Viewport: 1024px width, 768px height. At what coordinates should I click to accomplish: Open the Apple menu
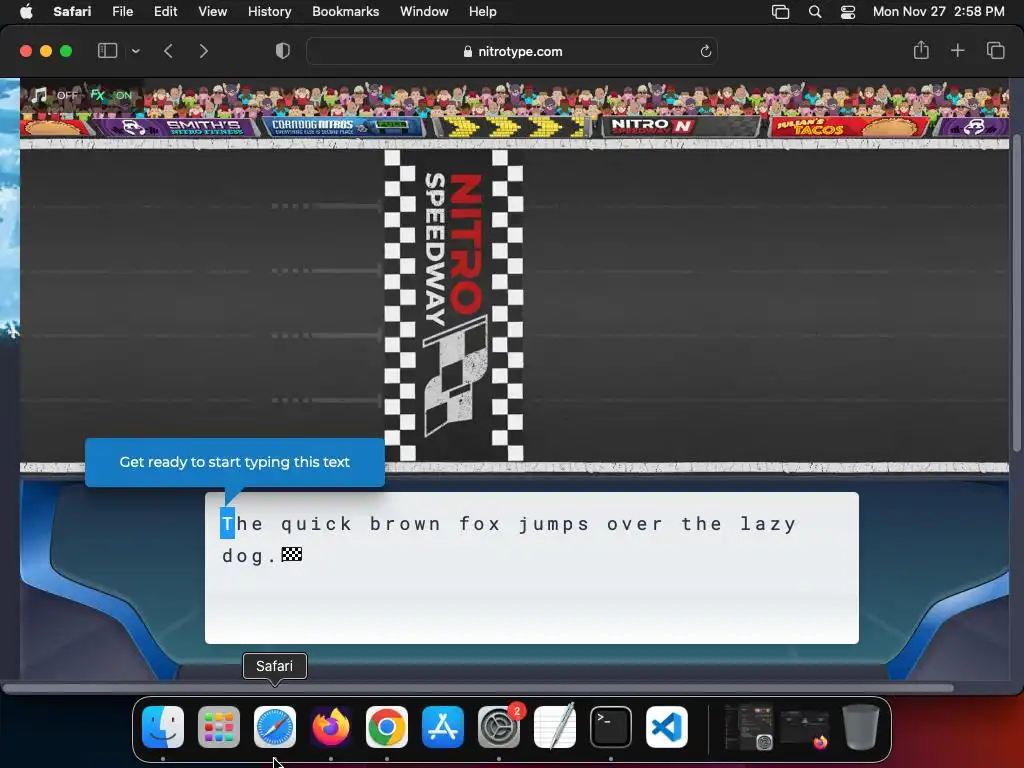point(26,11)
